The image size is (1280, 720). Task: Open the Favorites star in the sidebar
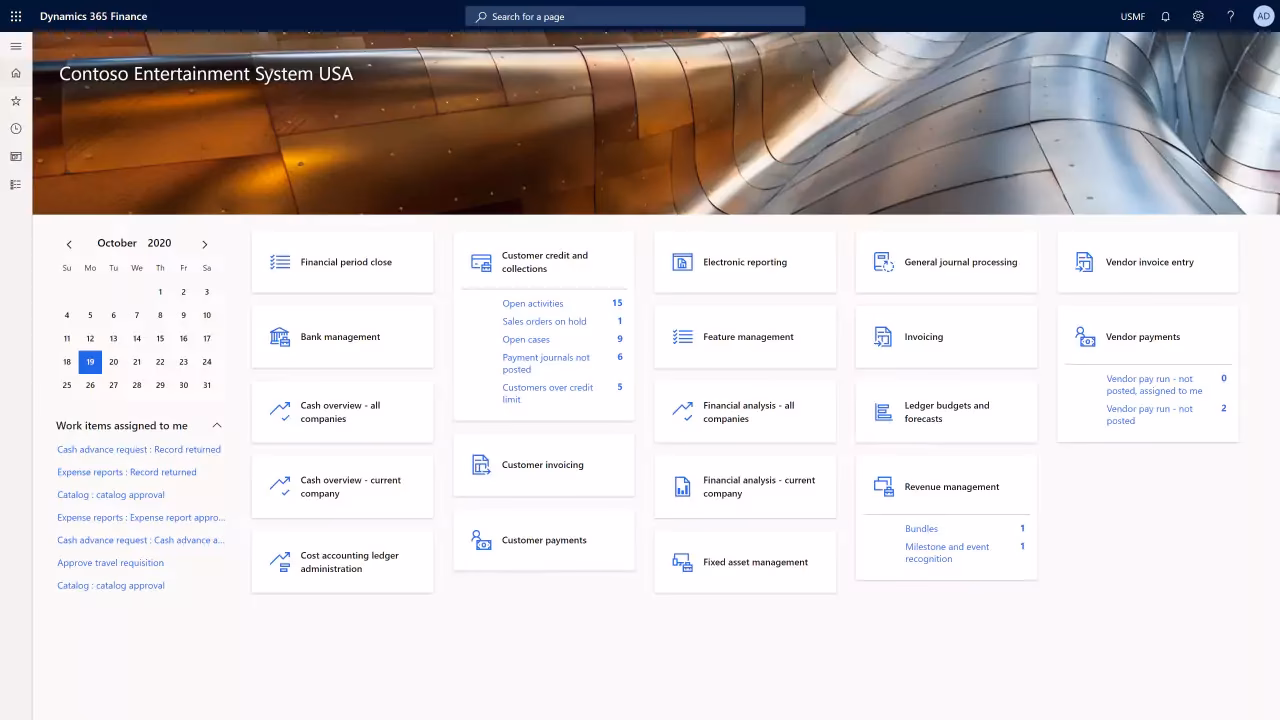pyautogui.click(x=15, y=100)
